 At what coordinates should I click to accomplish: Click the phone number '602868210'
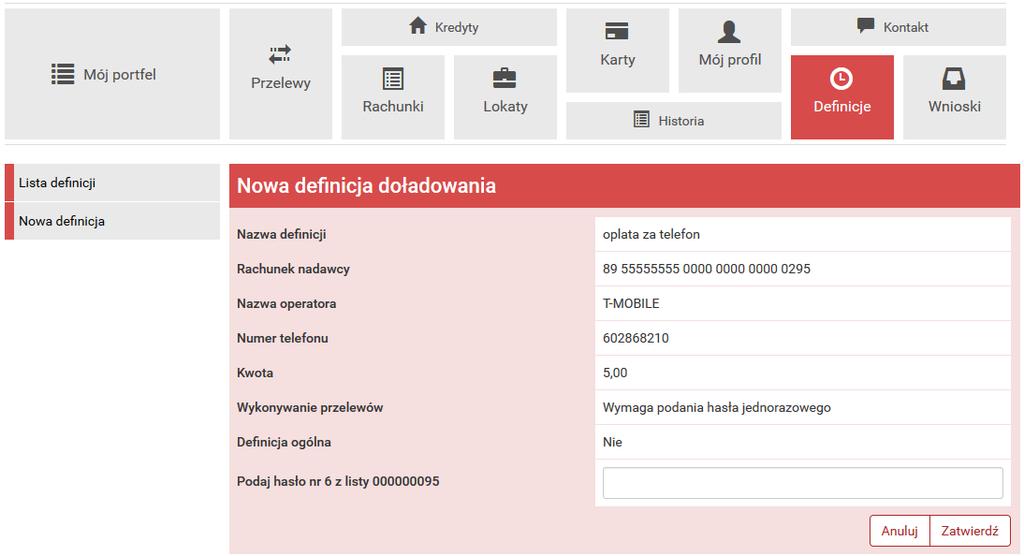click(x=635, y=338)
